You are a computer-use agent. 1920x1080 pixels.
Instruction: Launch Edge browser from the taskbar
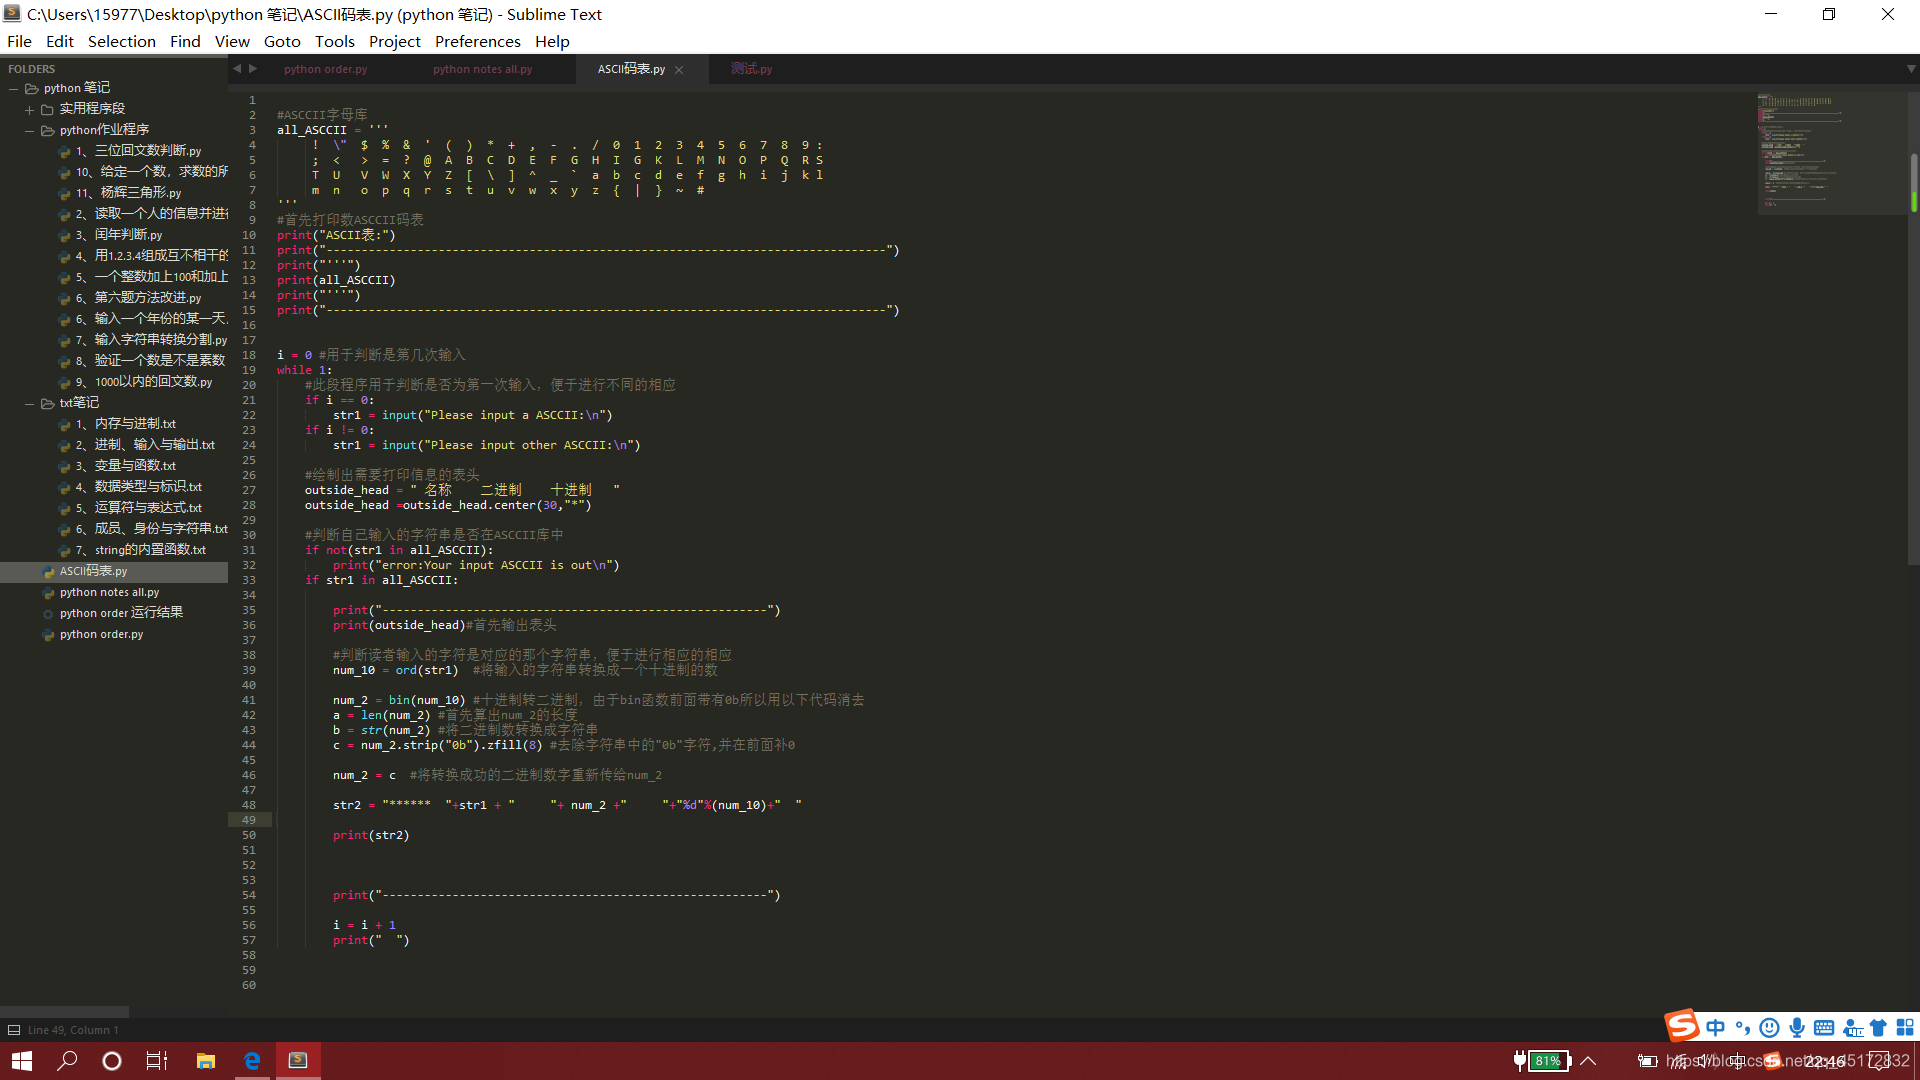click(252, 1061)
